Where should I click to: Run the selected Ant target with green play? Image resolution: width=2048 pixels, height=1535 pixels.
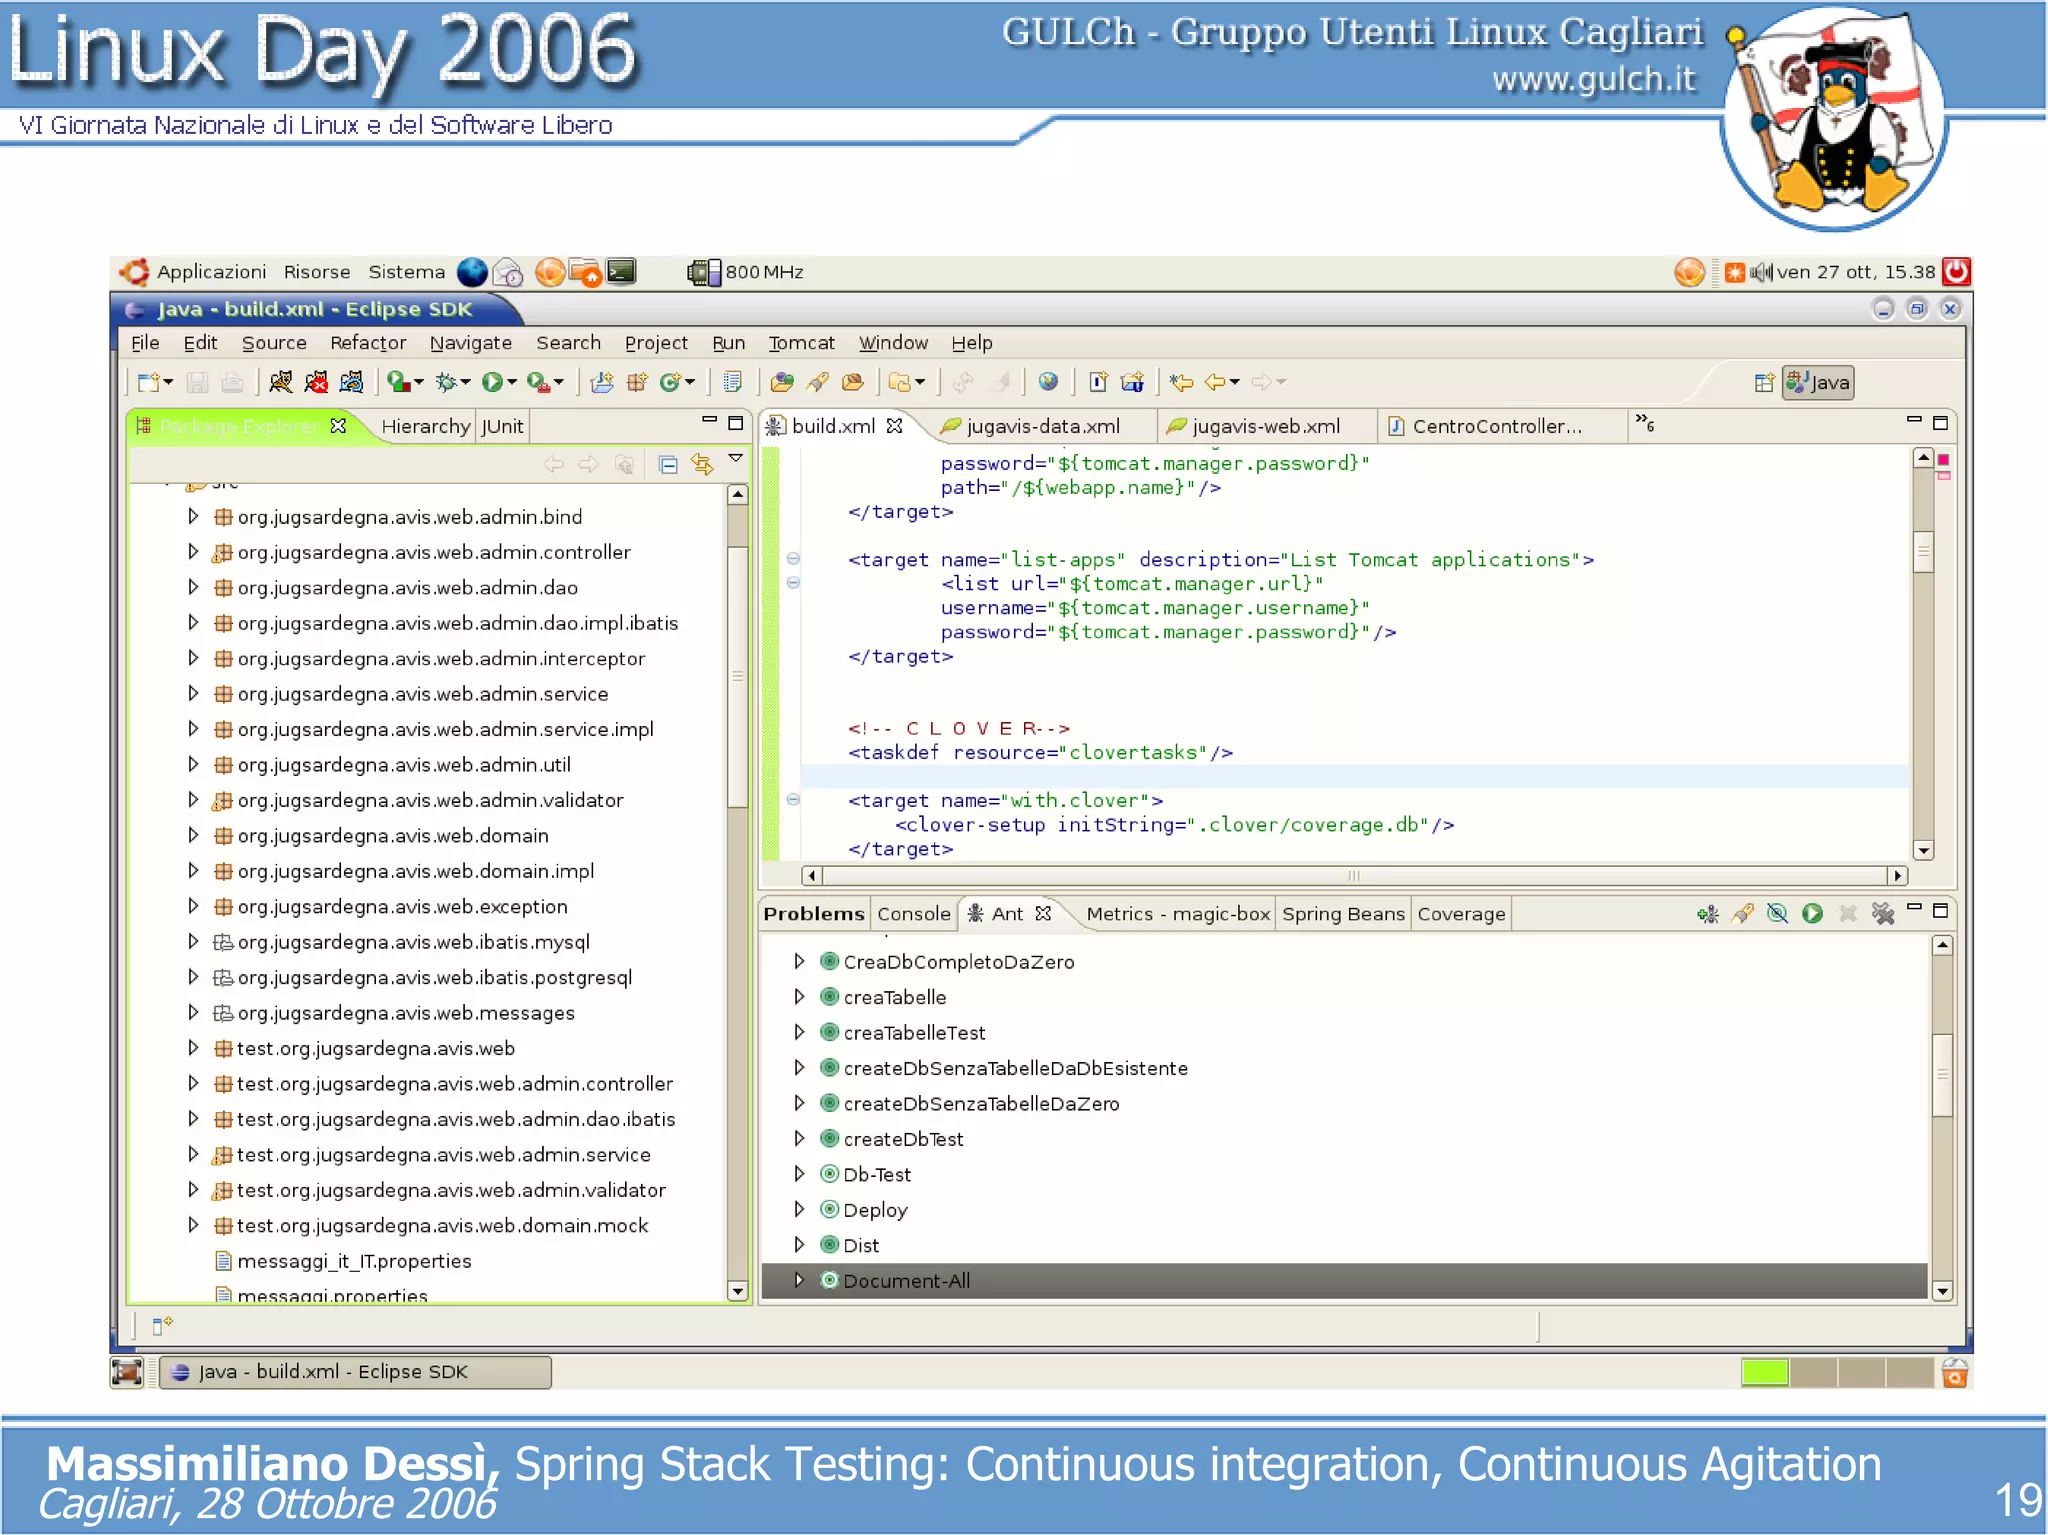(1812, 914)
